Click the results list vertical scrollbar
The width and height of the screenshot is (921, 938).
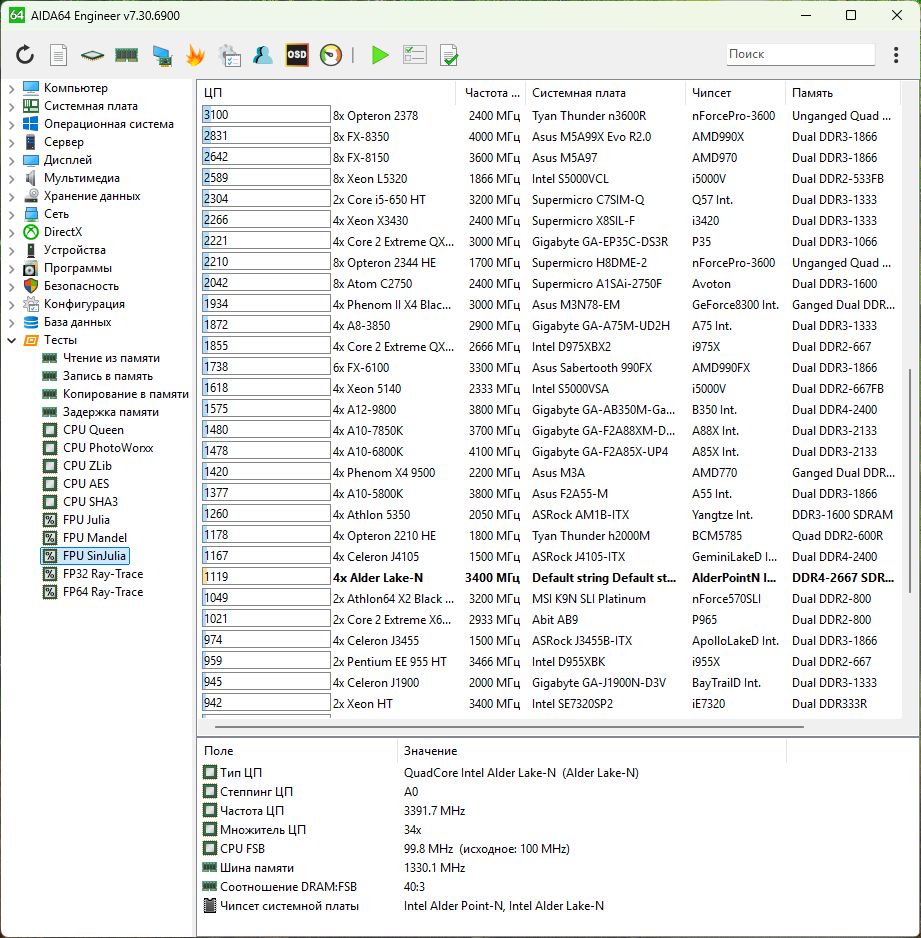(x=910, y=480)
